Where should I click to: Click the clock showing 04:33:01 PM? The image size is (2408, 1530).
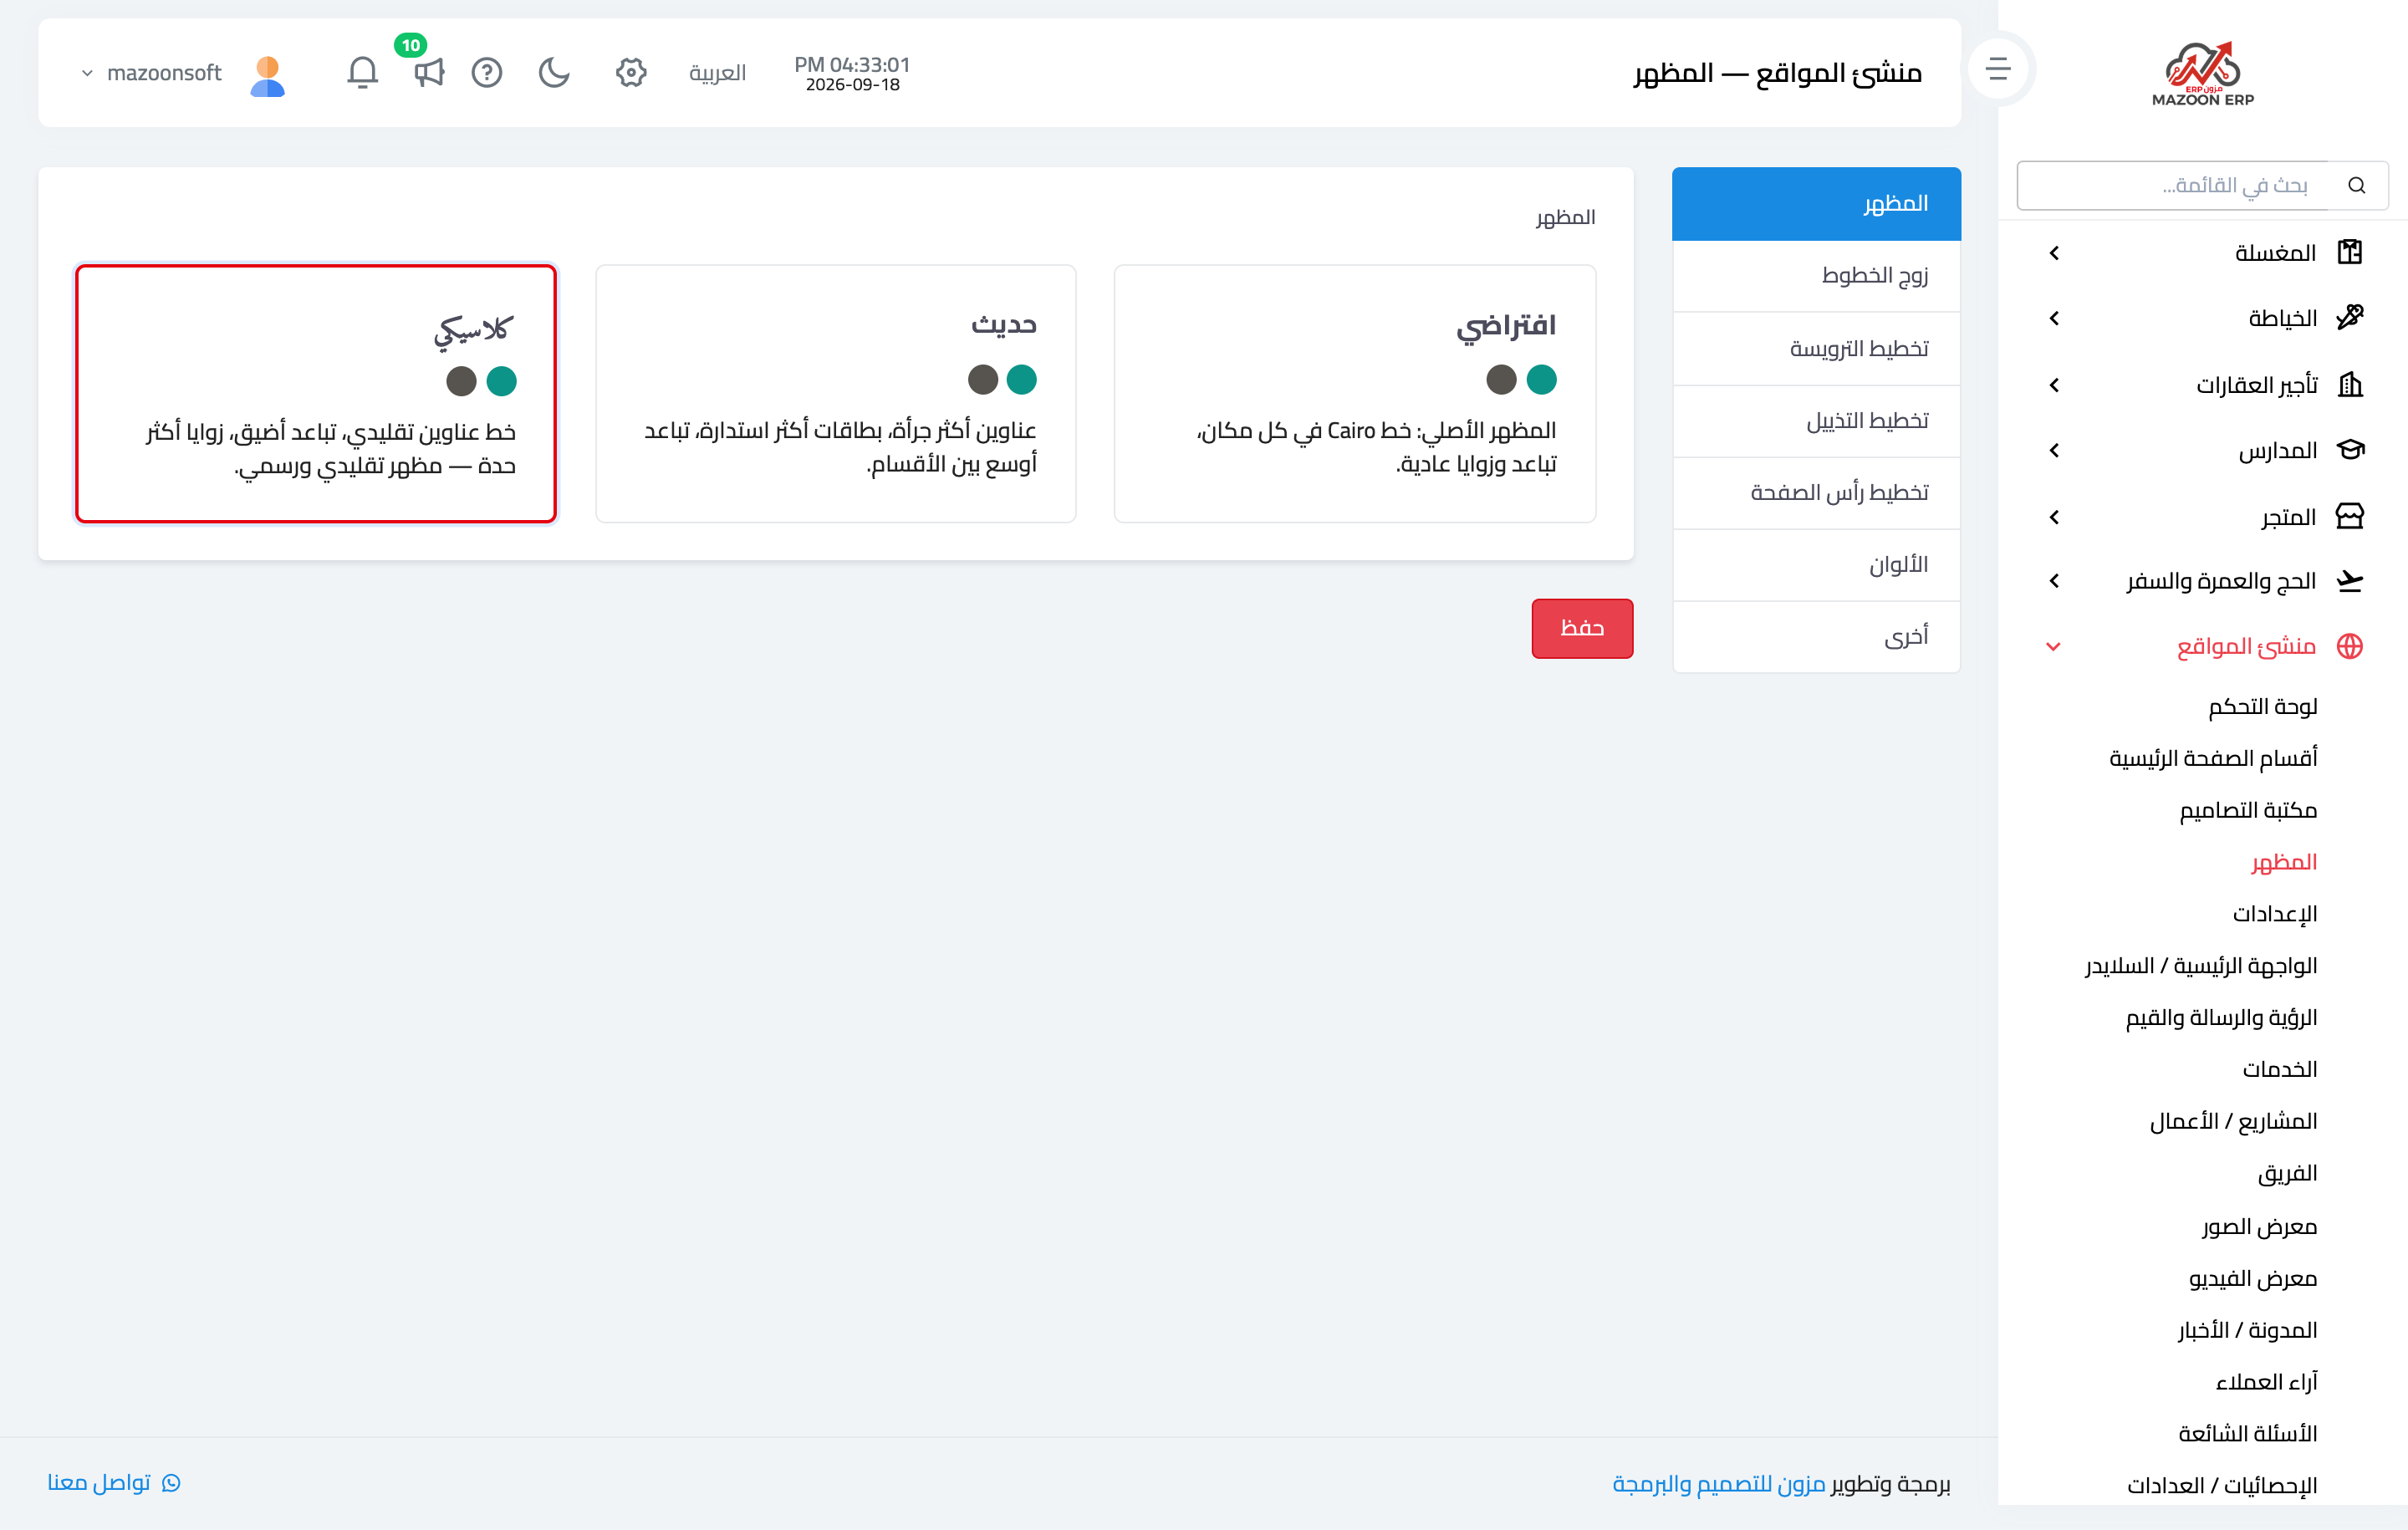coord(852,64)
